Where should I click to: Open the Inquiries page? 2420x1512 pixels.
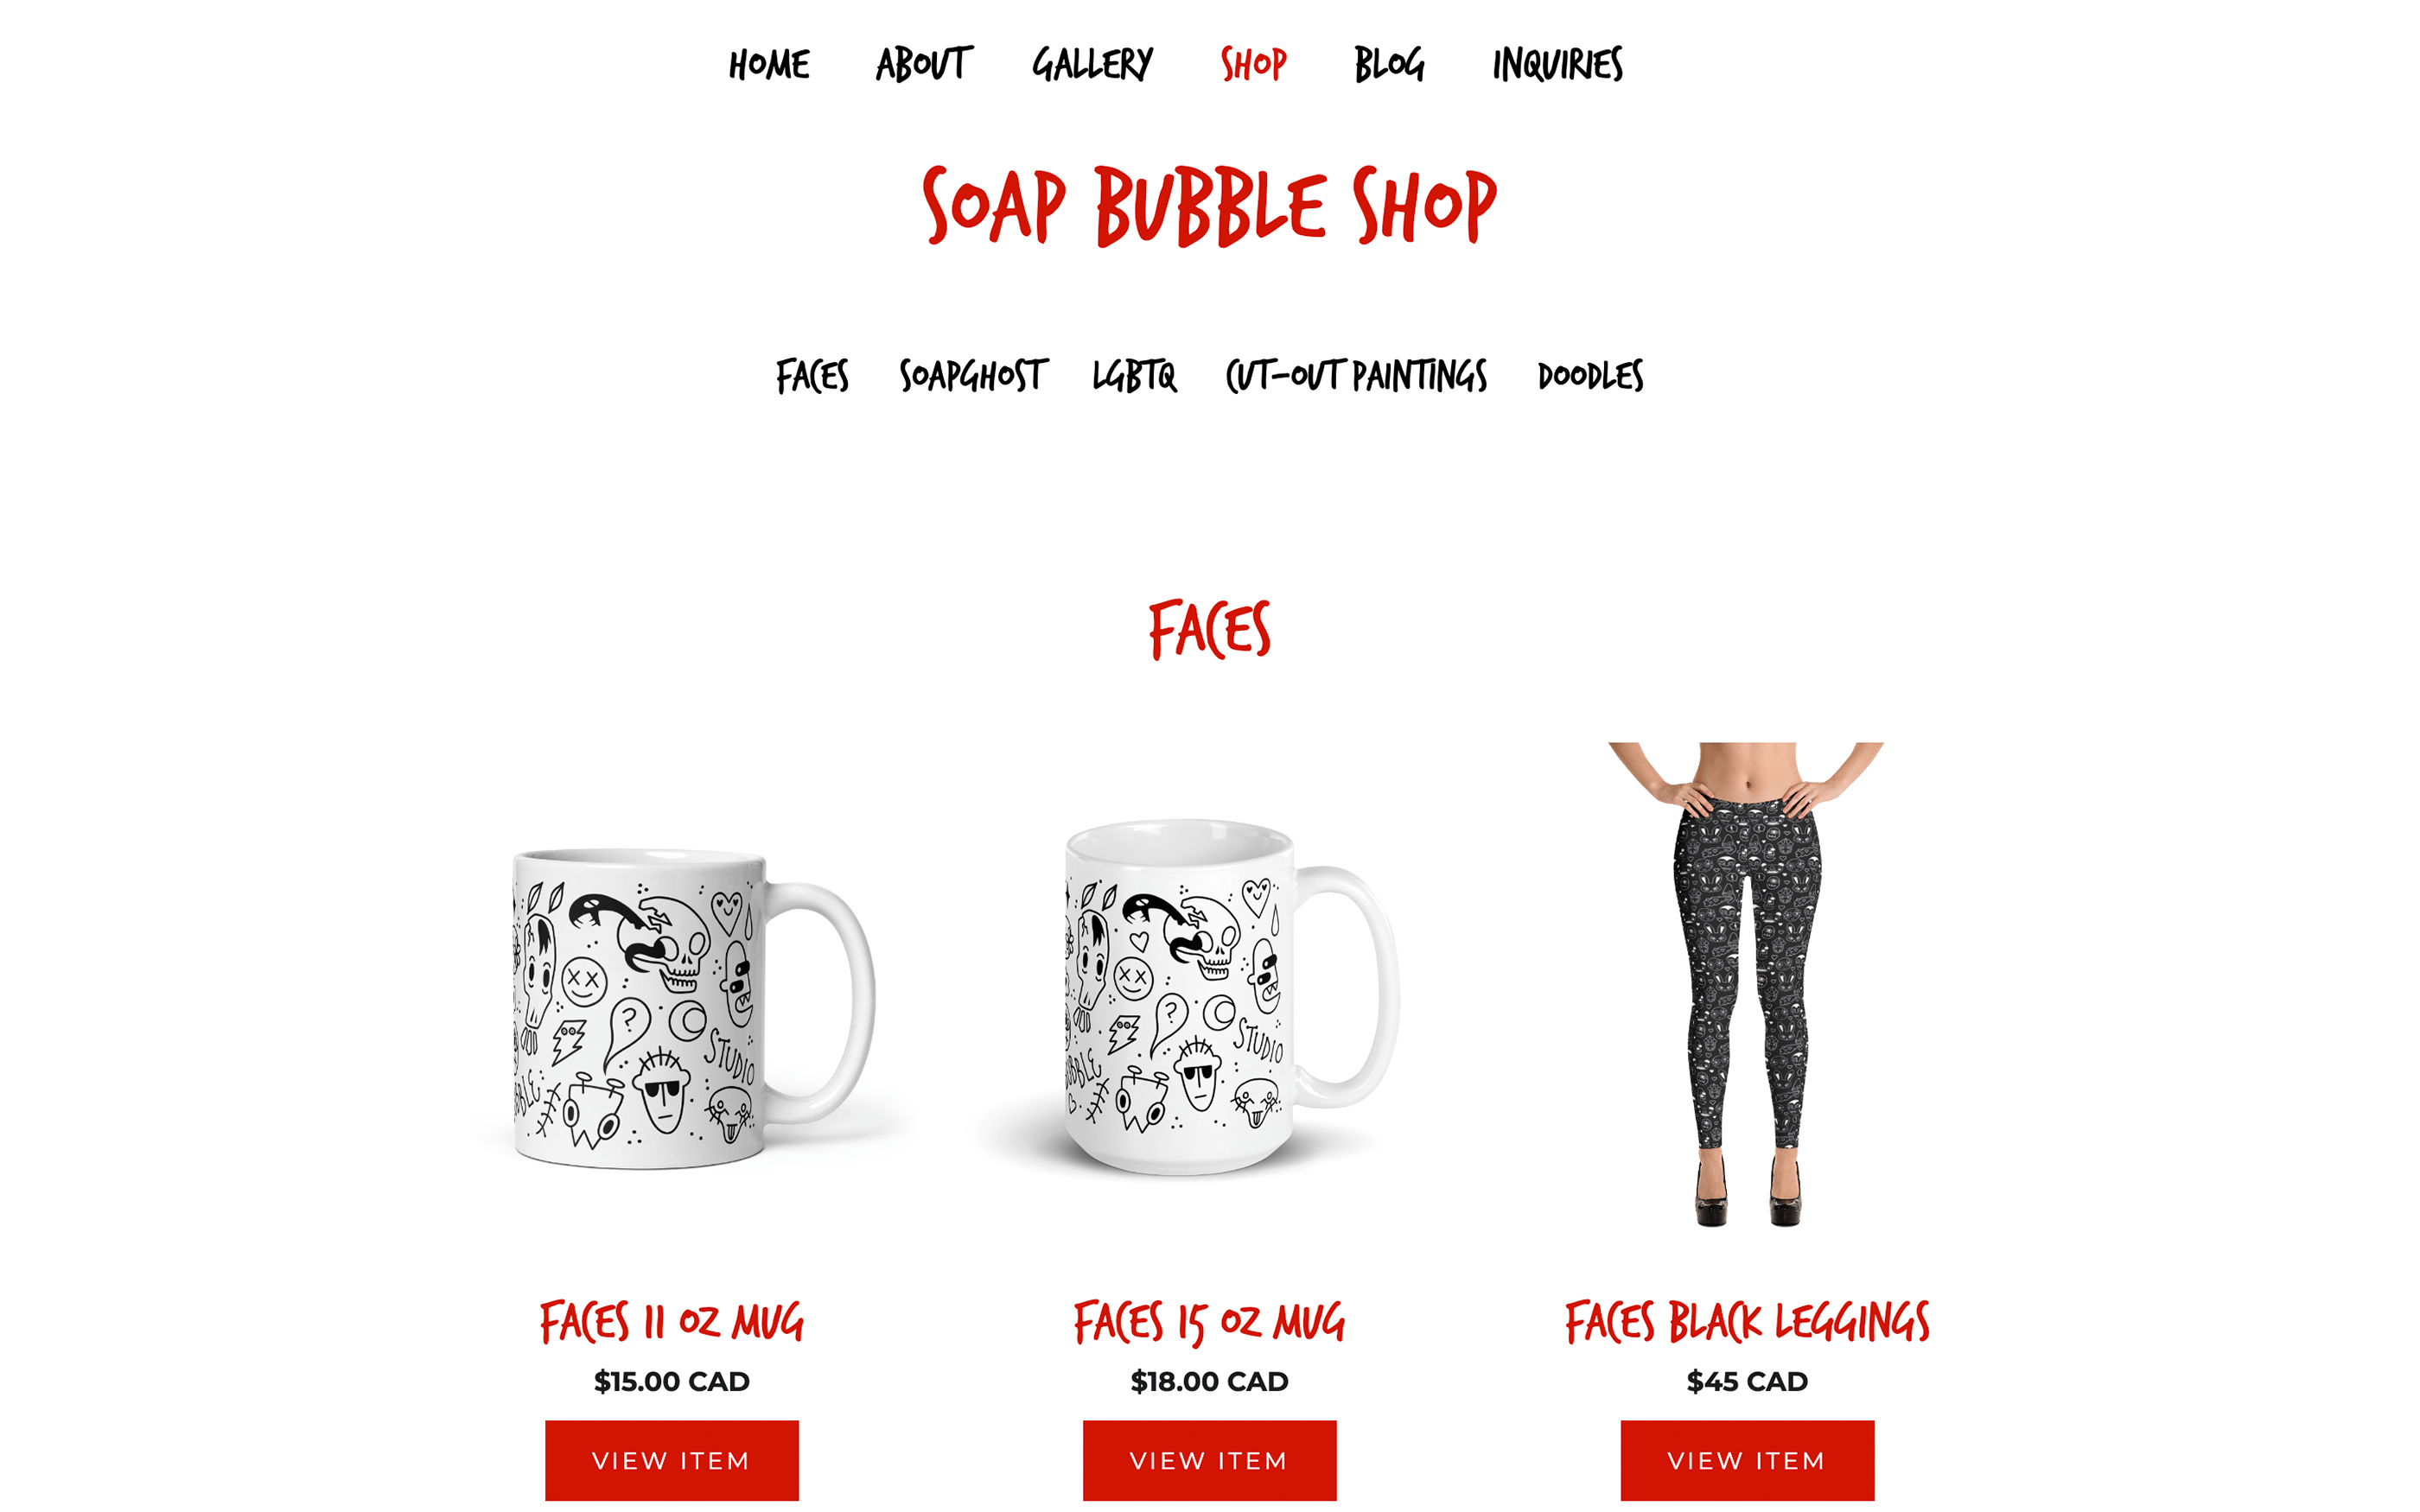pyautogui.click(x=1557, y=65)
